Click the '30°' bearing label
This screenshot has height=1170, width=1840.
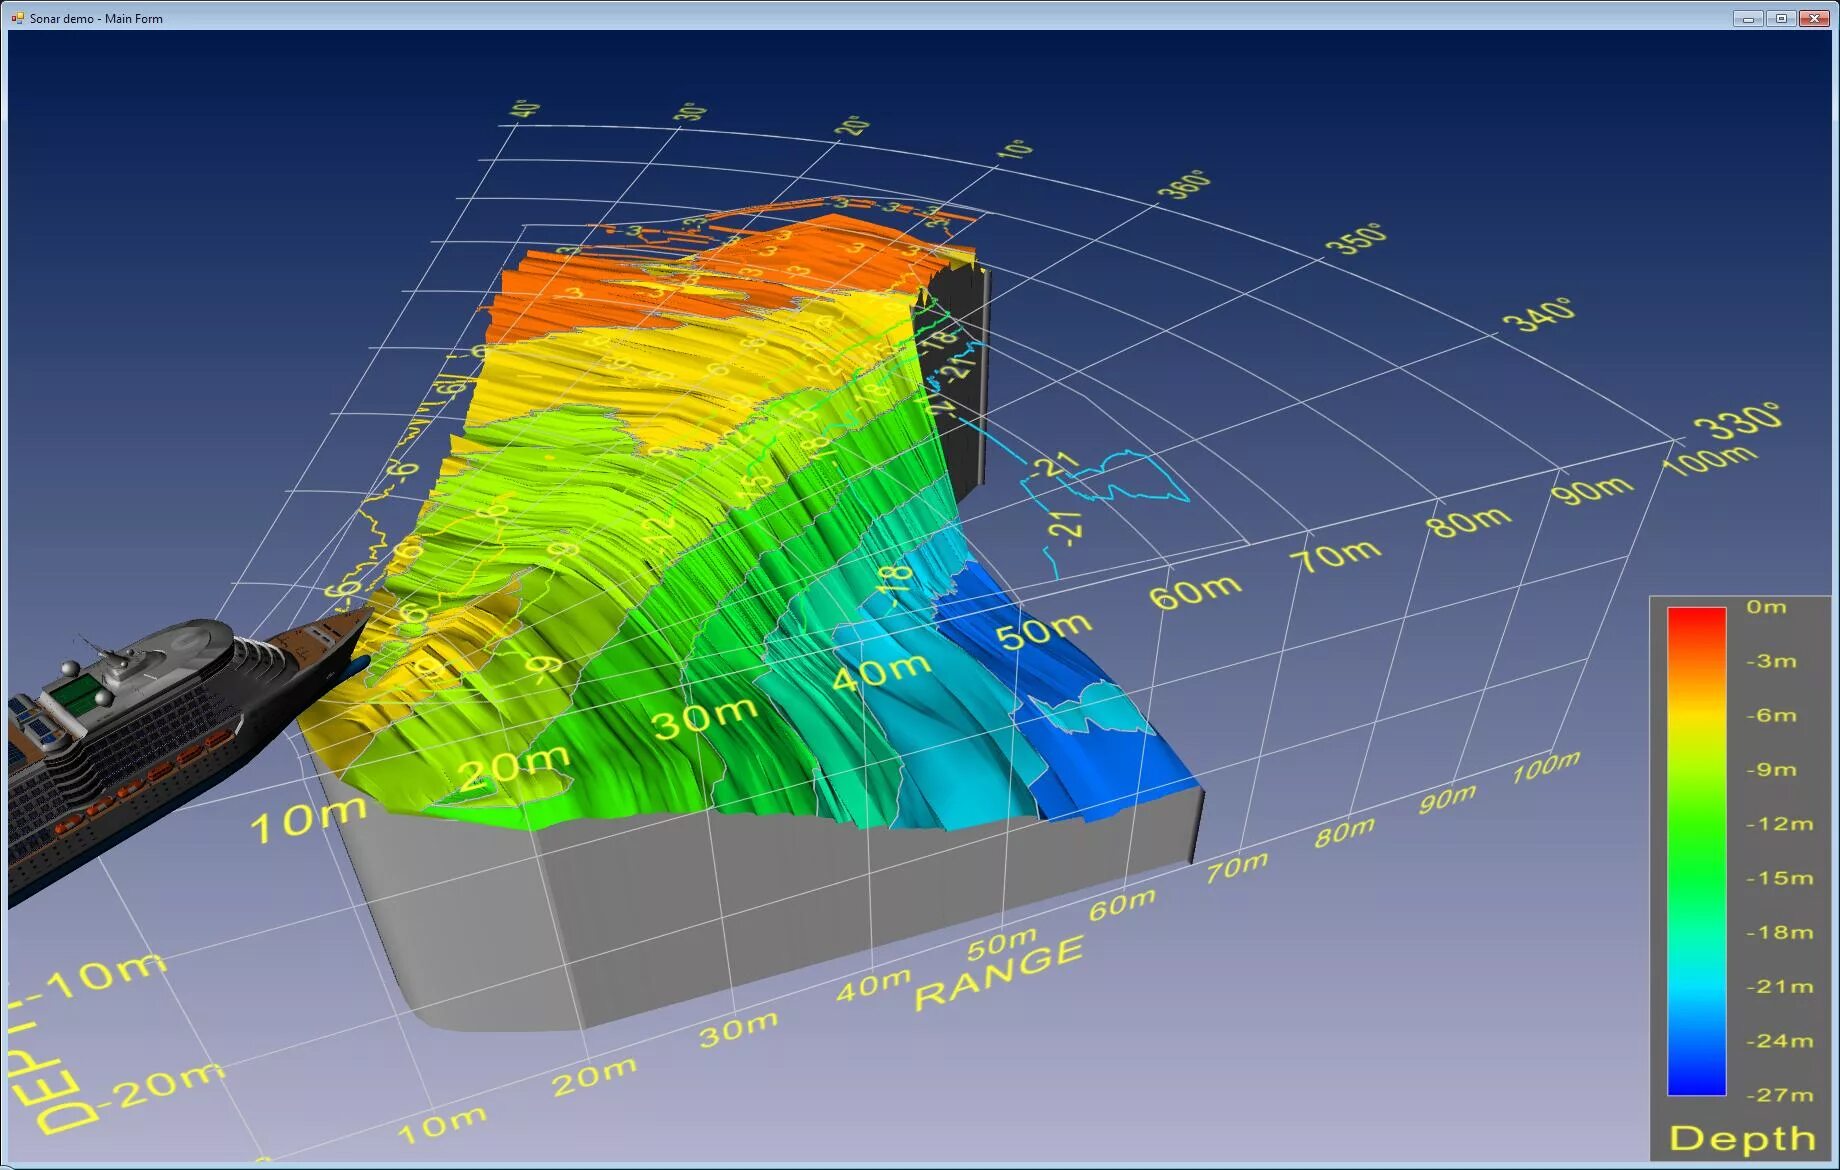coord(691,111)
